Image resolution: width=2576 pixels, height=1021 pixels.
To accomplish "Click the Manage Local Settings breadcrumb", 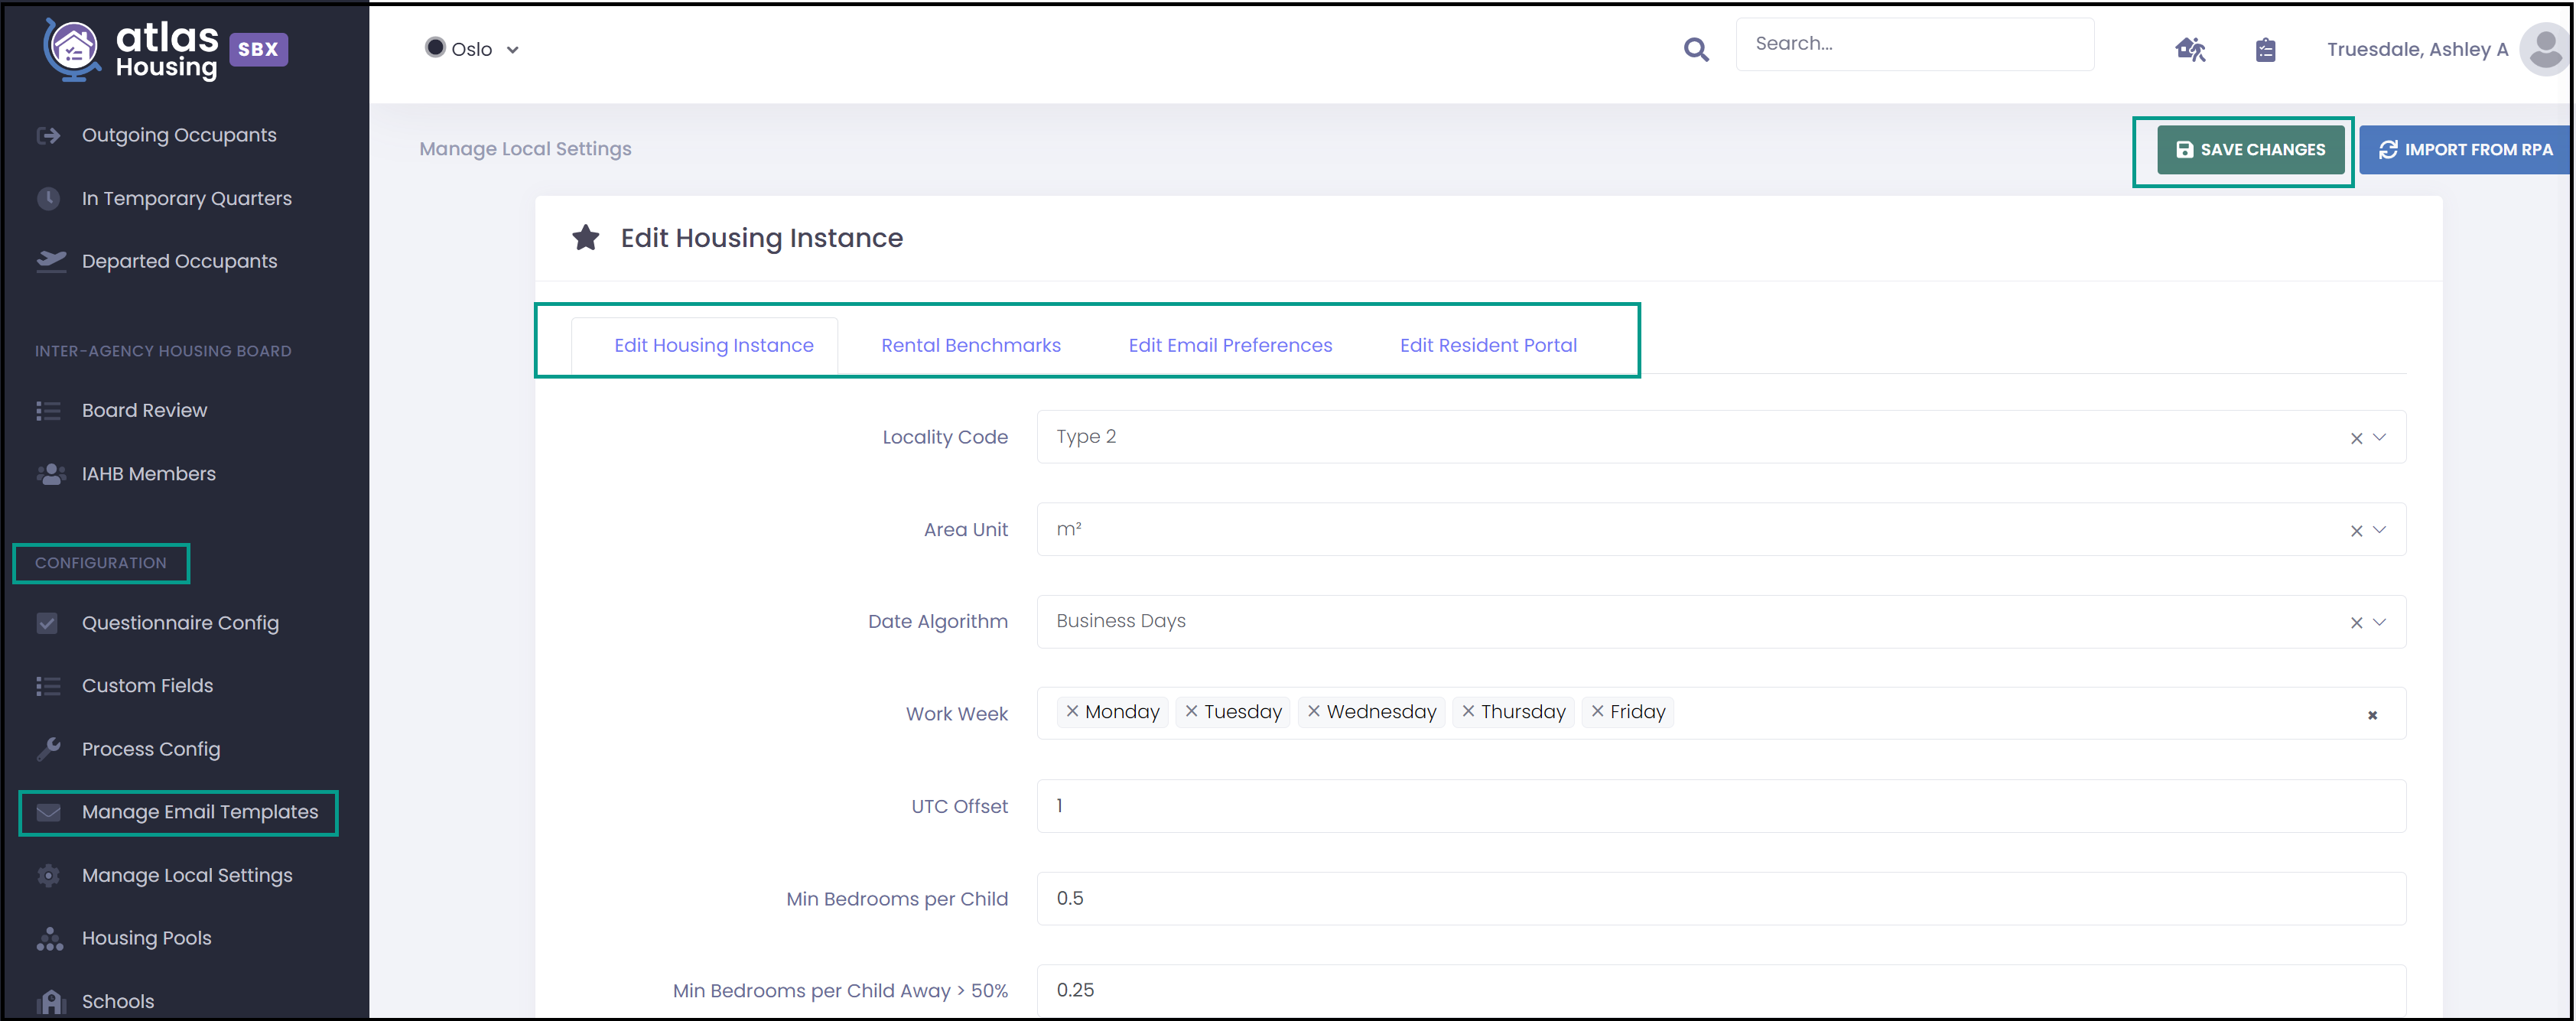I will (525, 149).
